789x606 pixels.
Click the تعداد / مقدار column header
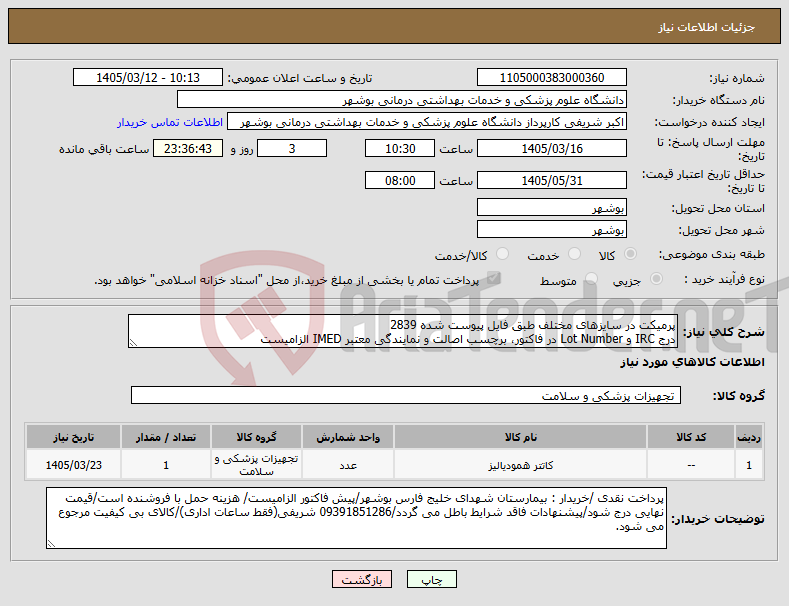coord(166,437)
